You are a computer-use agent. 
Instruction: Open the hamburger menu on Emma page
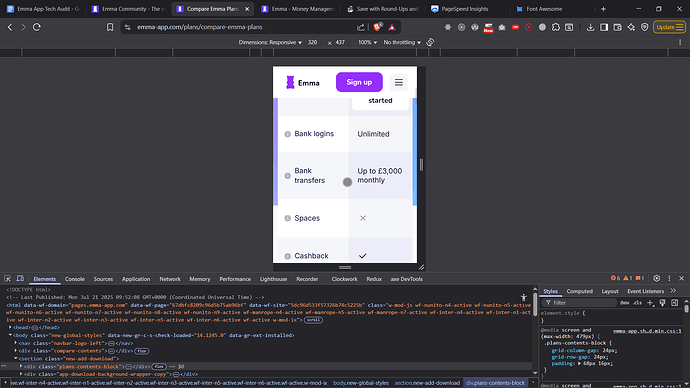399,82
